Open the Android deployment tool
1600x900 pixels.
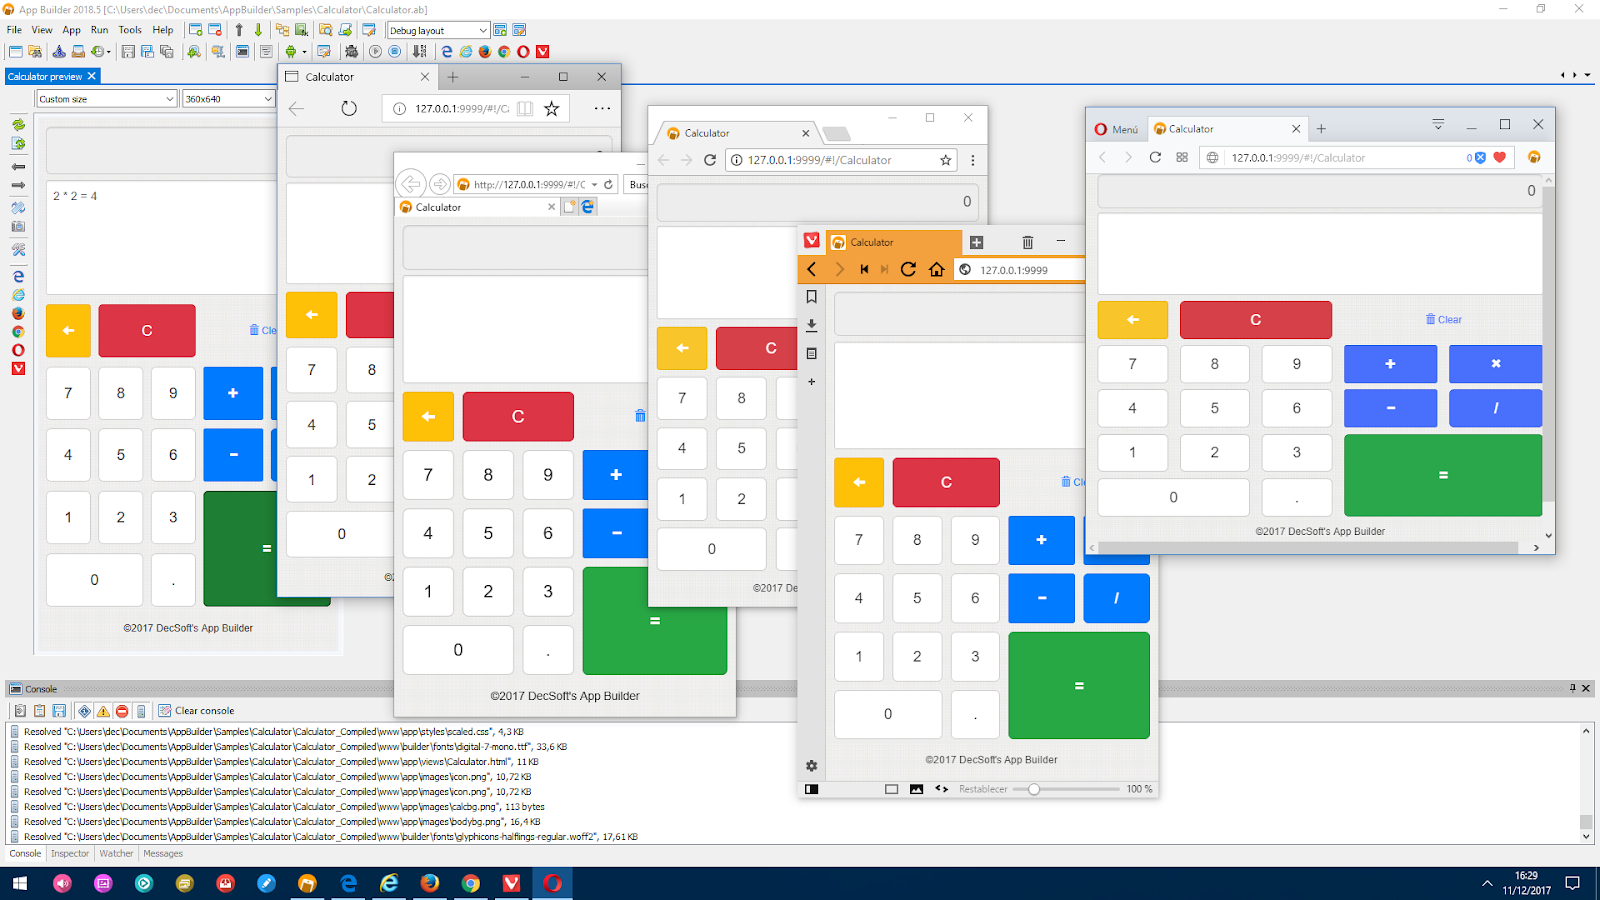[x=290, y=51]
